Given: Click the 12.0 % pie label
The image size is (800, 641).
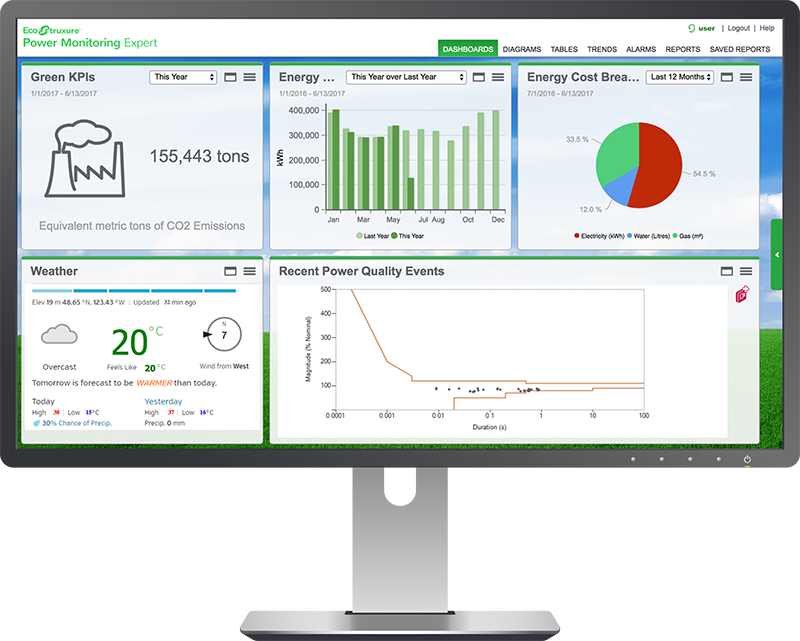Looking at the screenshot, I should (x=590, y=209).
